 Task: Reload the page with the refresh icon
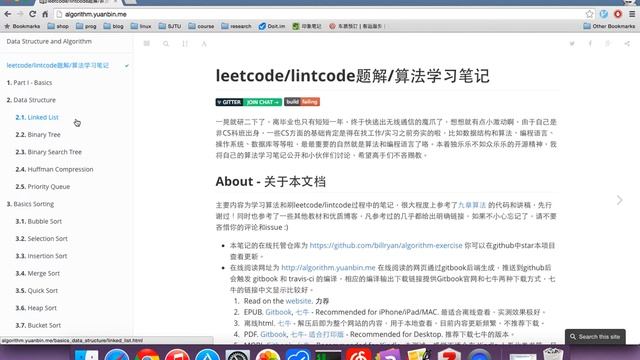33,14
